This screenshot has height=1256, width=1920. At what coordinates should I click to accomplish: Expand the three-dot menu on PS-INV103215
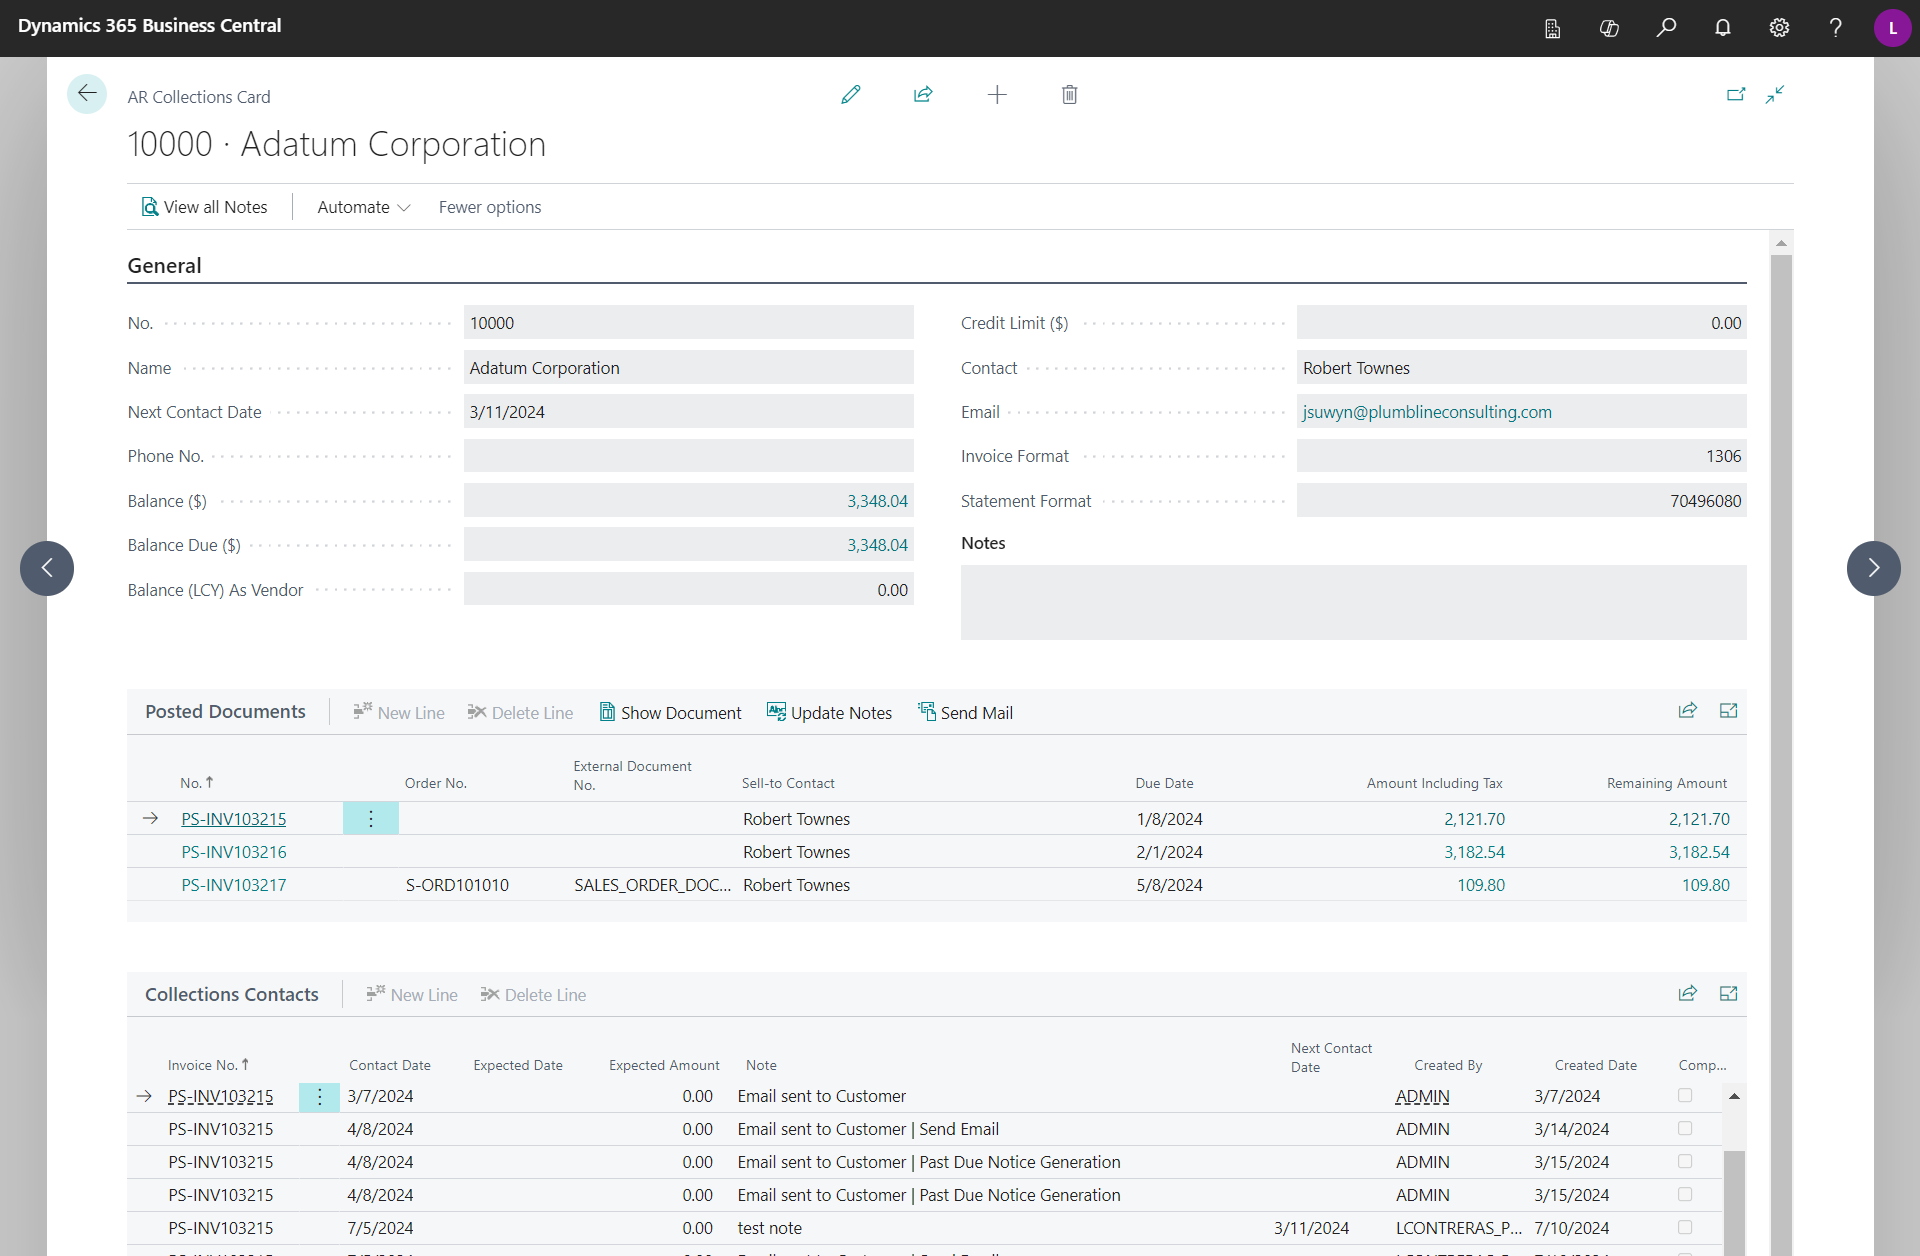coord(369,819)
